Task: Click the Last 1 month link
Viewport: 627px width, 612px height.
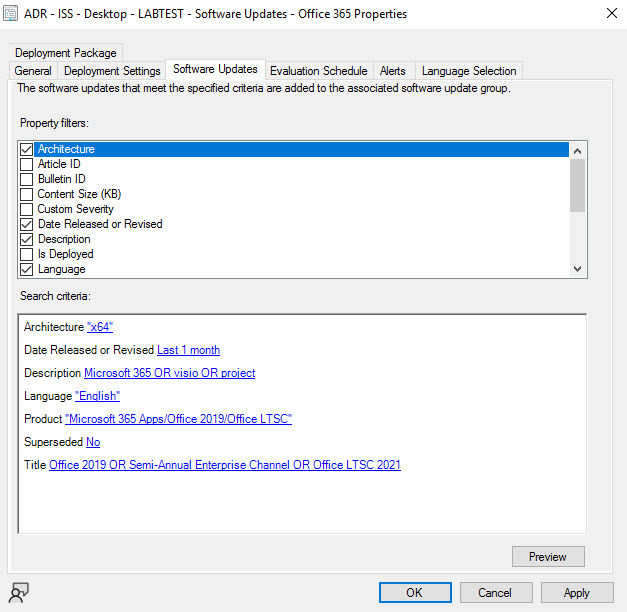Action: pyautogui.click(x=188, y=350)
